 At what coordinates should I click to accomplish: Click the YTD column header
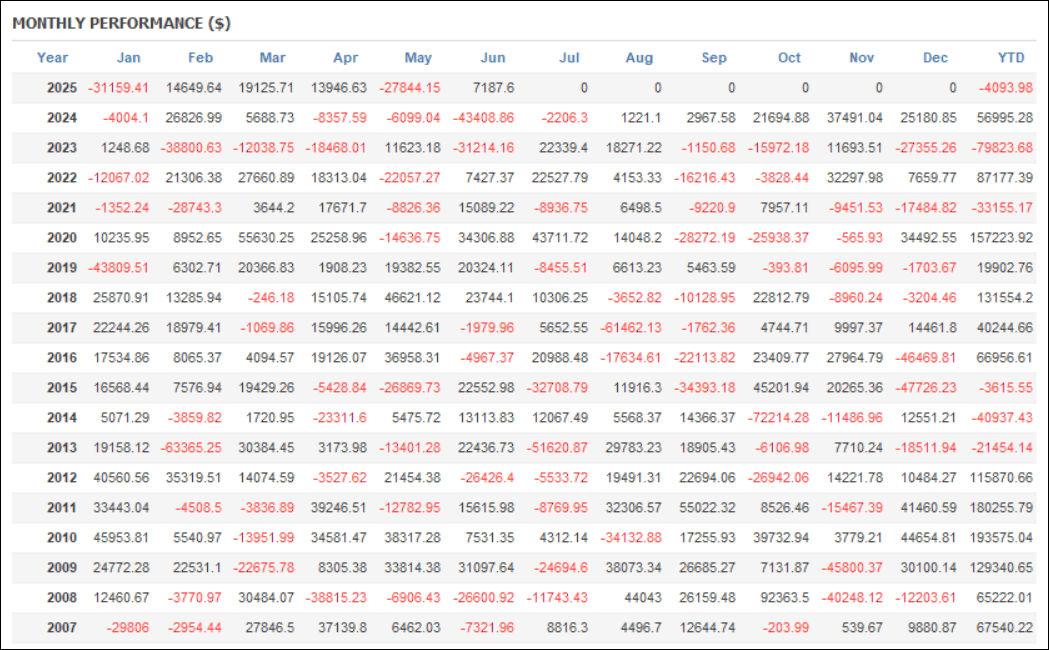(x=1010, y=58)
